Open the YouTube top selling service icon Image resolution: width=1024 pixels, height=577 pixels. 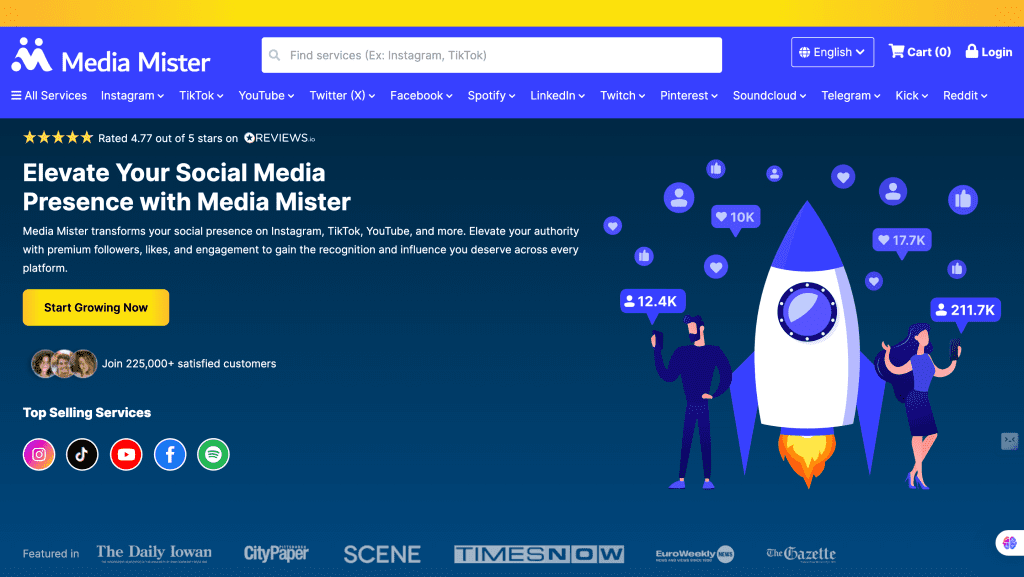(126, 455)
